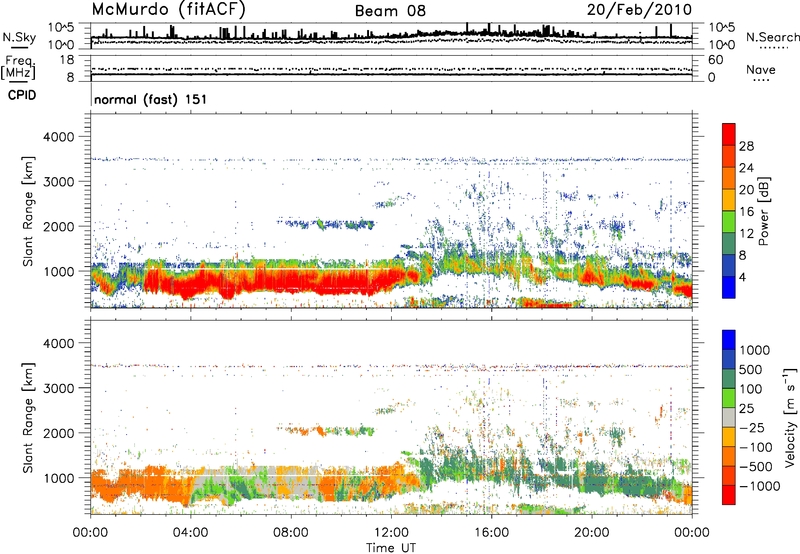Click the red segment of Power color bar
Viewport: 800px width, 554px height.
click(x=729, y=134)
